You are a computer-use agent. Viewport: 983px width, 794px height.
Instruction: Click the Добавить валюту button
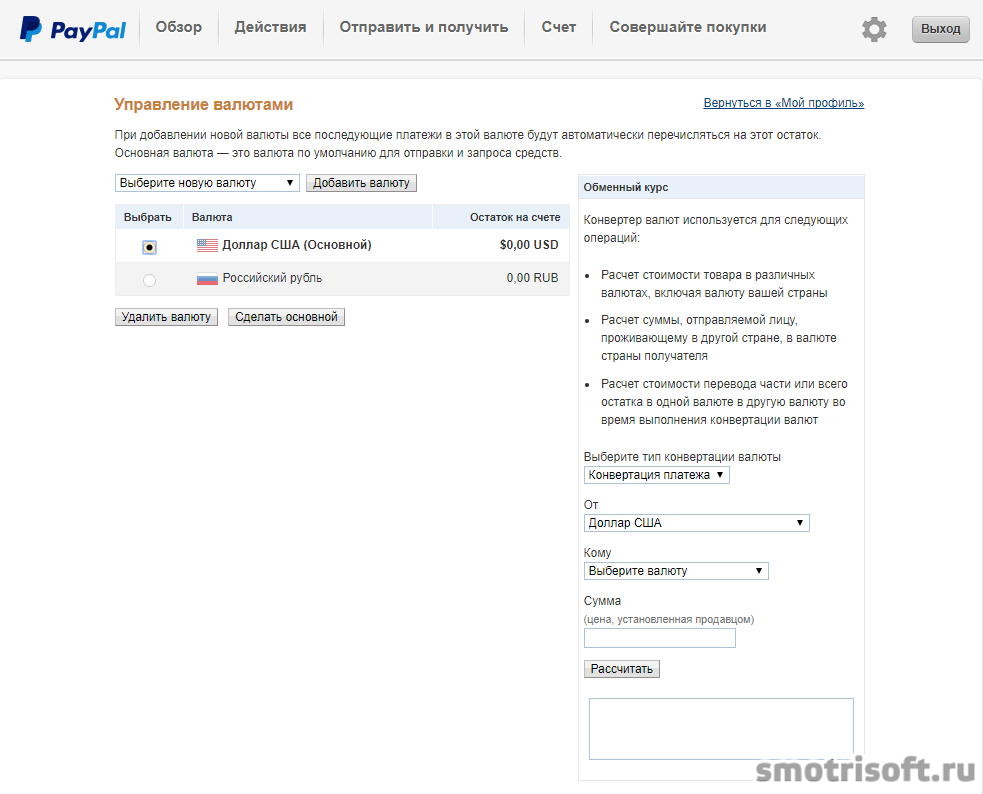click(x=361, y=183)
